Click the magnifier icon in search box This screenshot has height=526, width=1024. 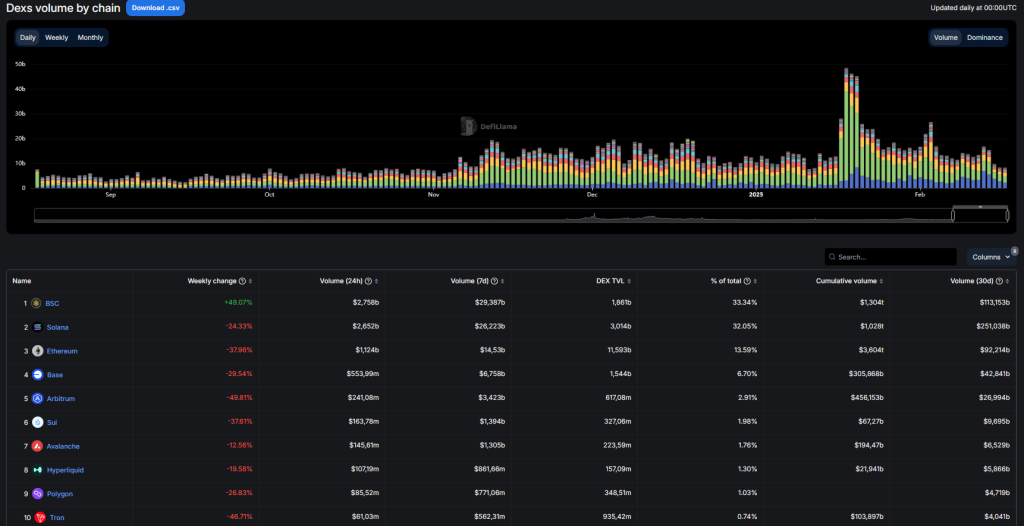coord(832,257)
